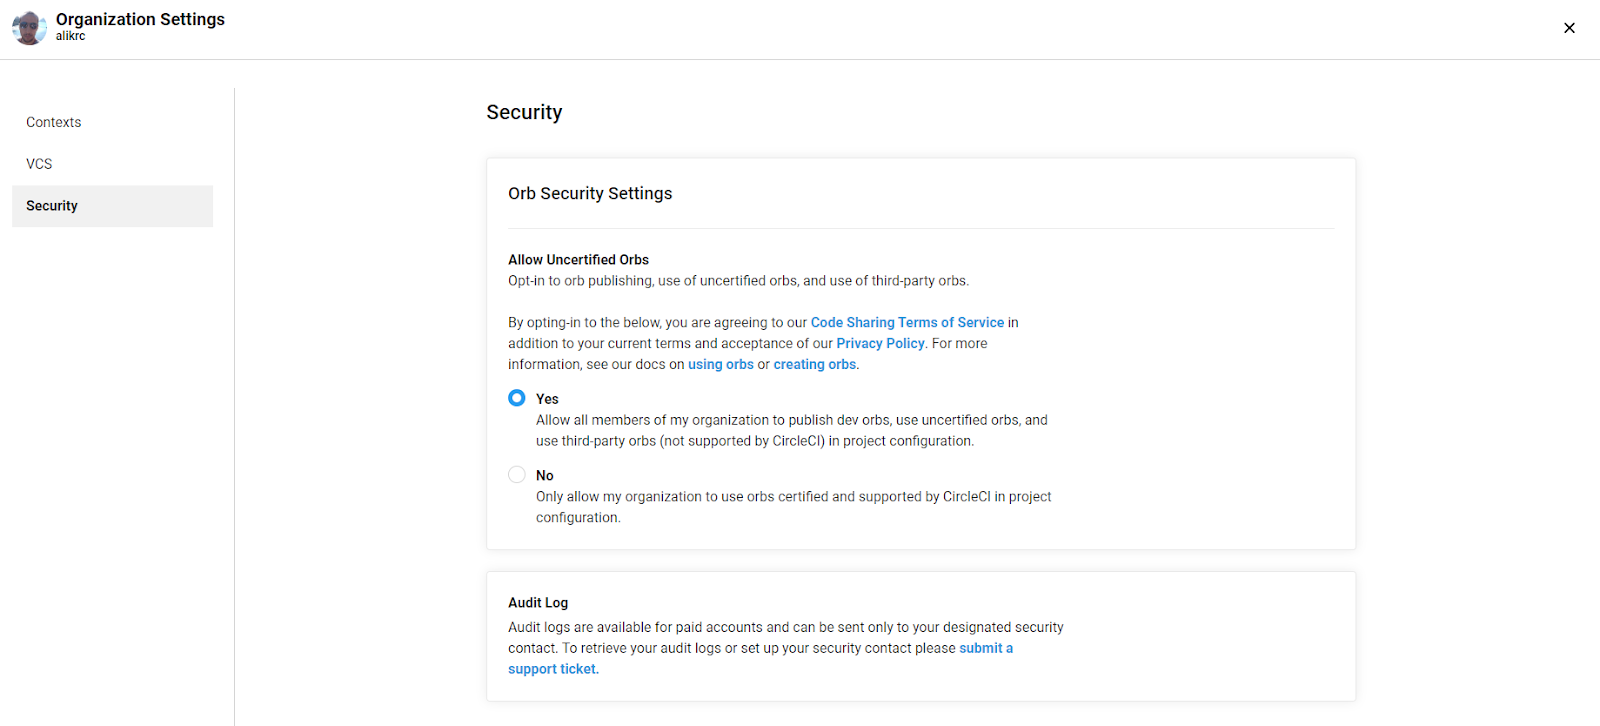Navigate to Contexts in the sidebar
The image size is (1600, 726).
53,122
